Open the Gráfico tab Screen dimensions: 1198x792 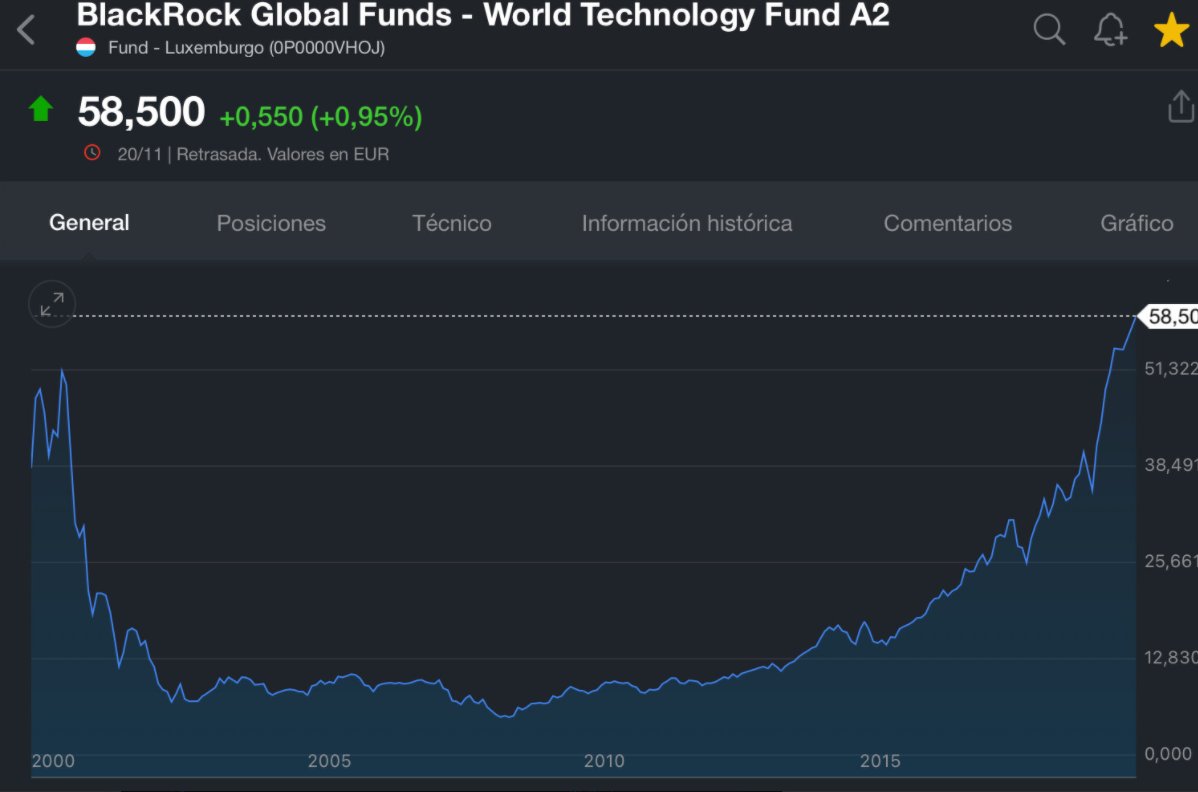tap(1136, 223)
